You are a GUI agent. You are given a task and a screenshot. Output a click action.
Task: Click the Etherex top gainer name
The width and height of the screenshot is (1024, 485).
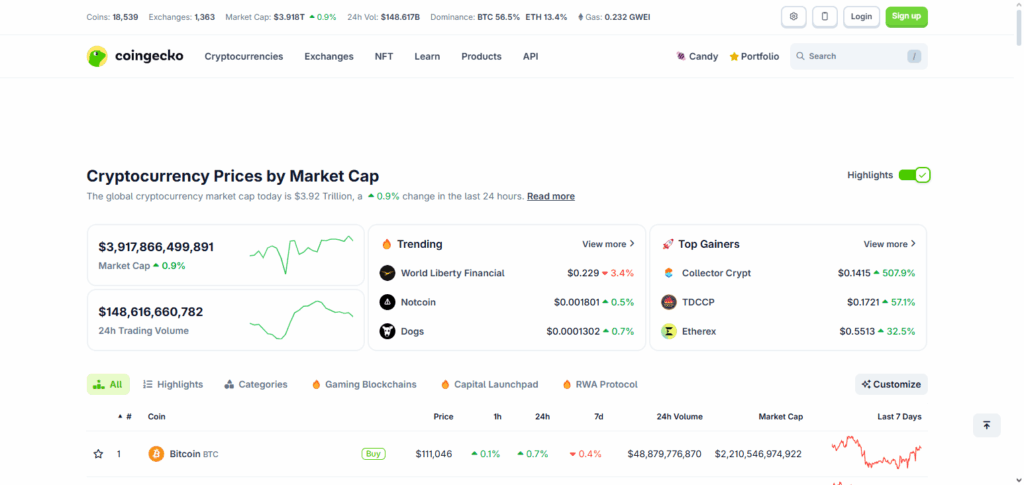tap(699, 331)
